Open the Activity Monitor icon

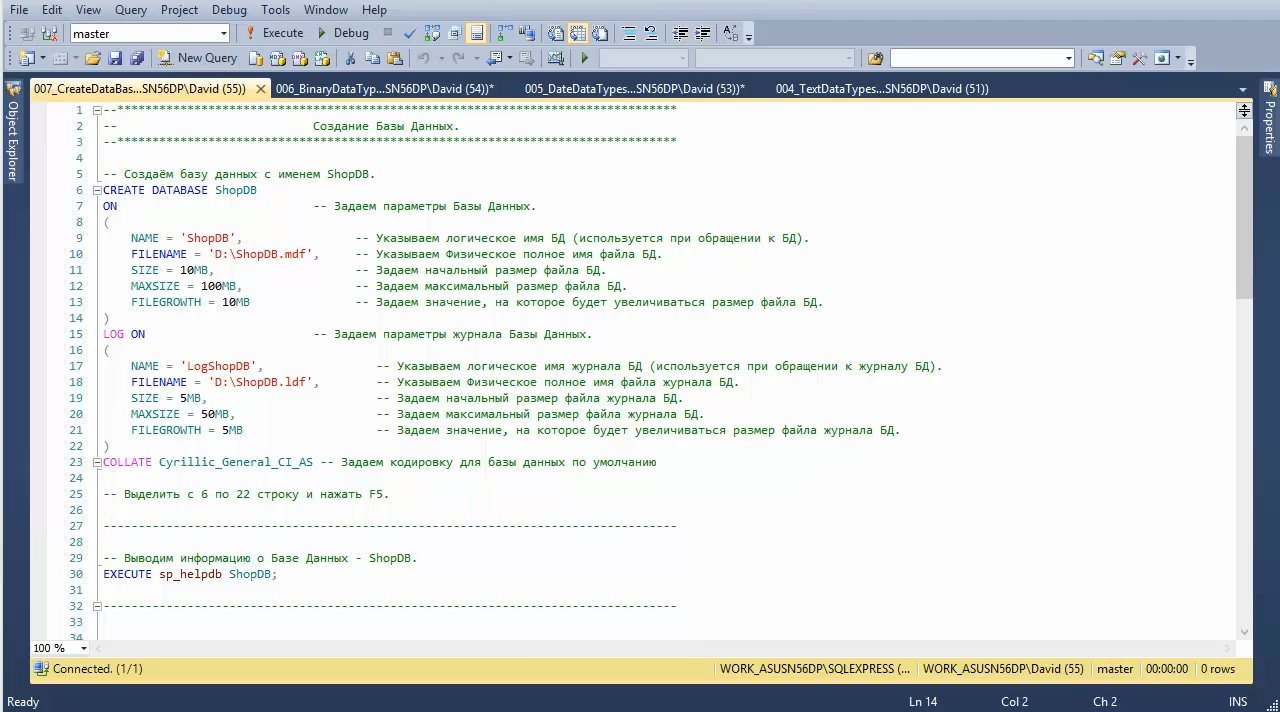[x=555, y=58]
